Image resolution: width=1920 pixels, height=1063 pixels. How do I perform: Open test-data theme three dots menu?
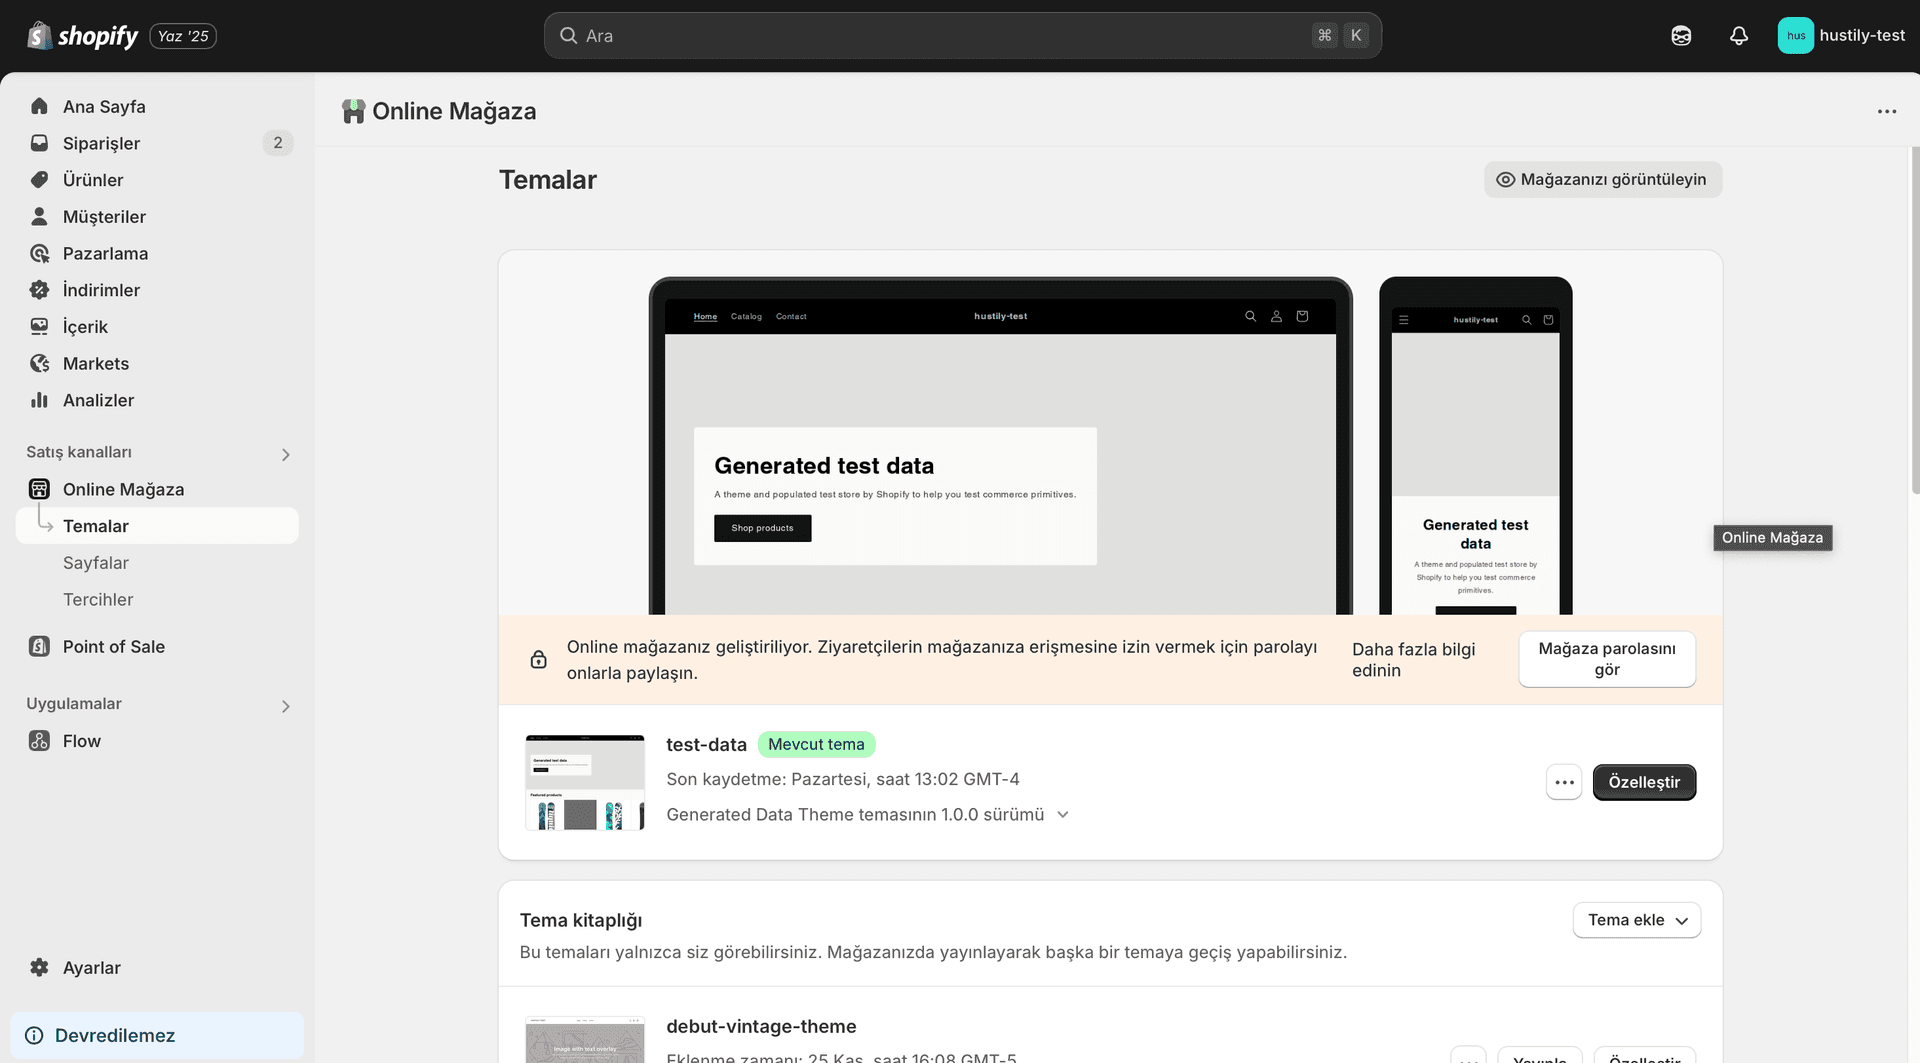[1564, 782]
